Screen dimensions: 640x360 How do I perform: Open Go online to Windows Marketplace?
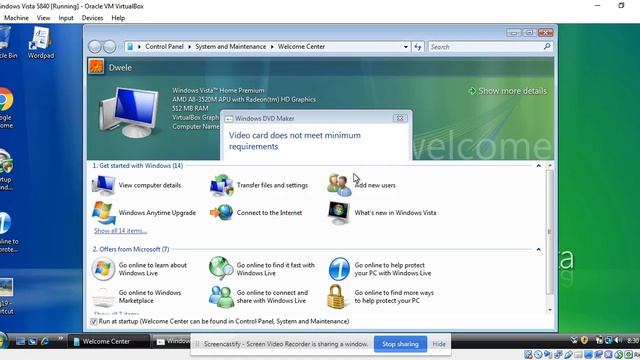[x=137, y=297]
